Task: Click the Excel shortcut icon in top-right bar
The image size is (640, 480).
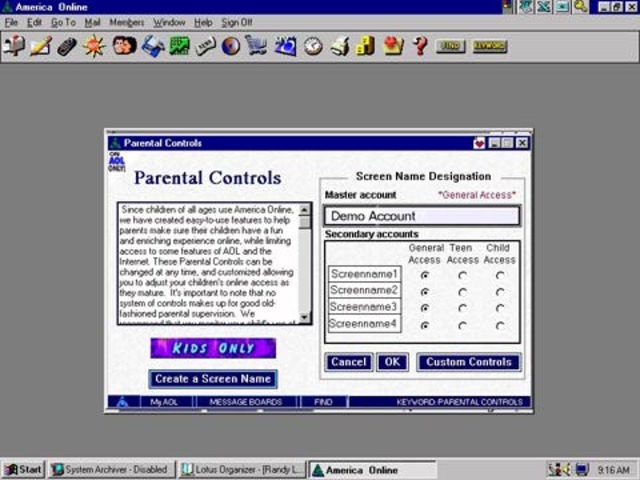Action: tap(544, 7)
